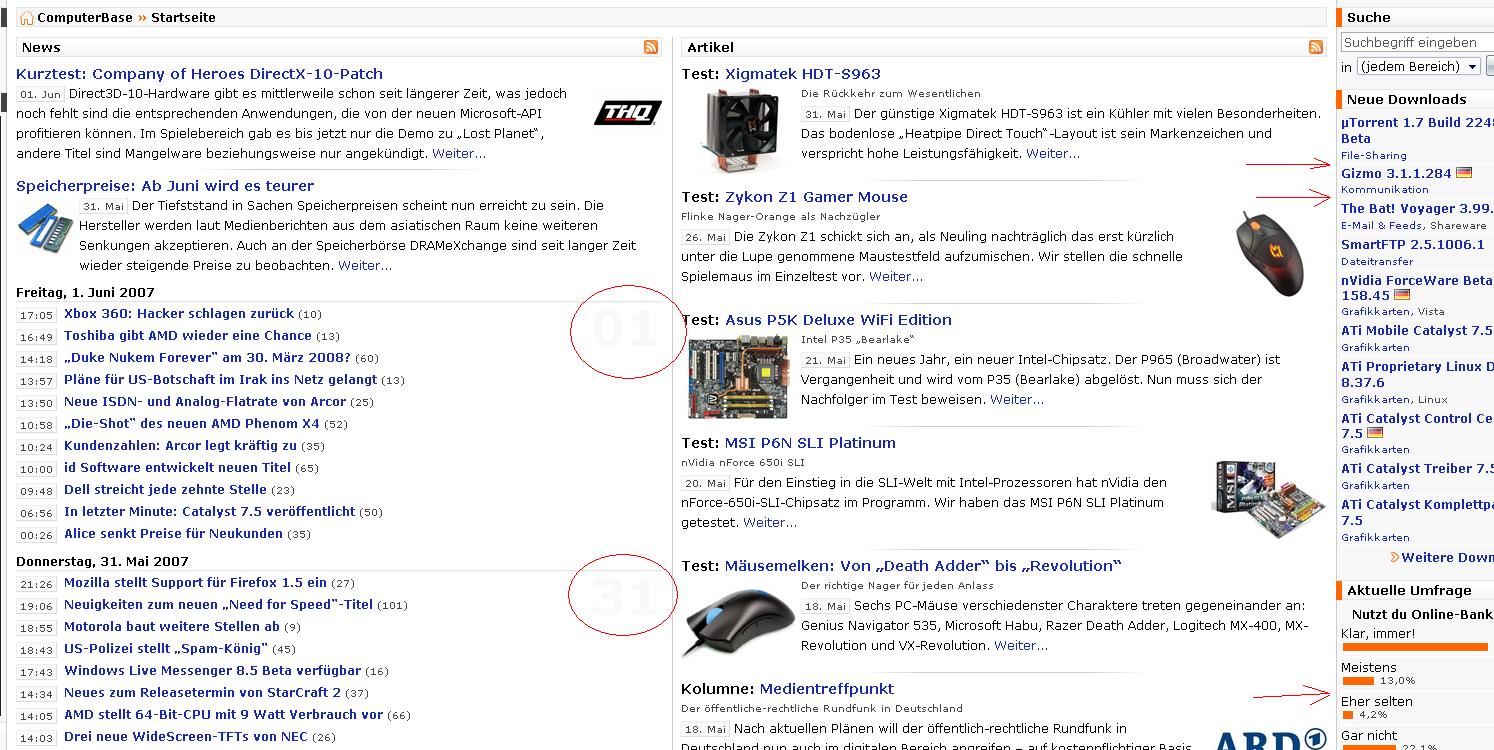Open the Startseite breadcrumb link

tap(183, 18)
